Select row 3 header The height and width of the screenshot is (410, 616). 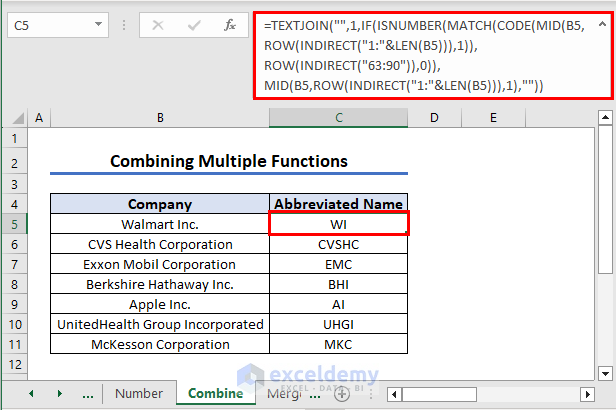15,184
